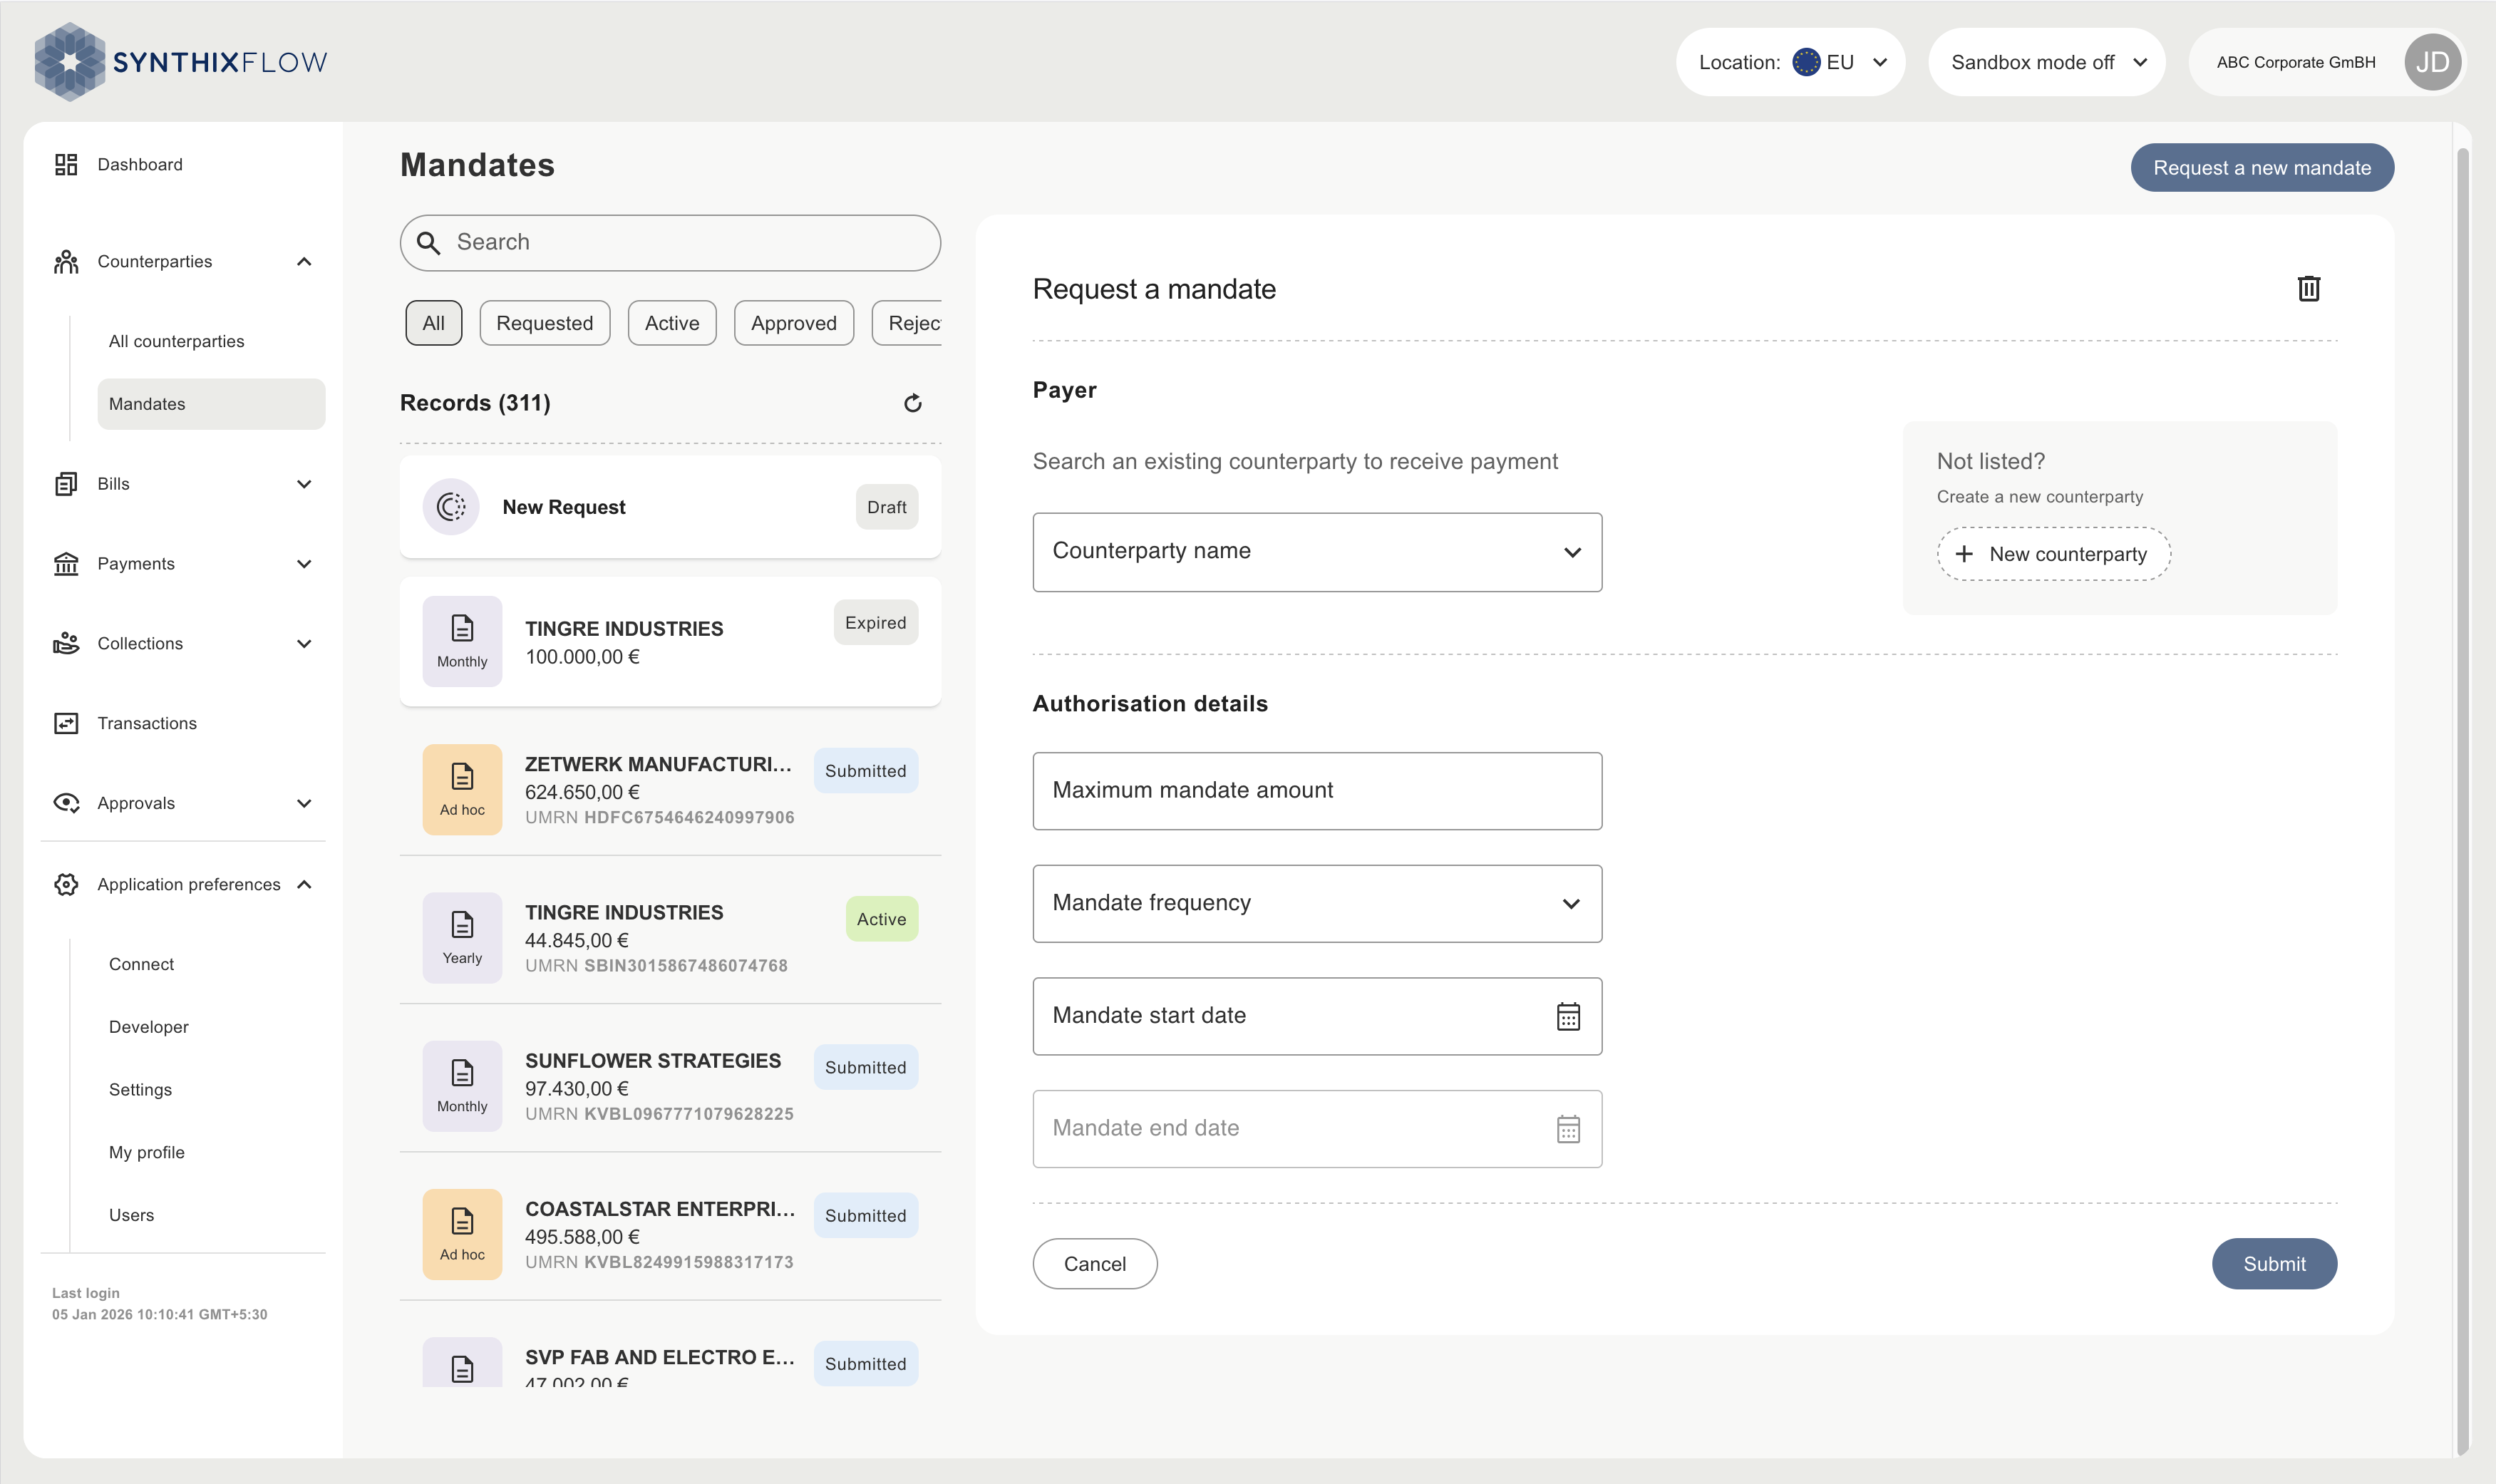The height and width of the screenshot is (1484, 2496).
Task: Click the Expired status badge
Action: tap(875, 623)
